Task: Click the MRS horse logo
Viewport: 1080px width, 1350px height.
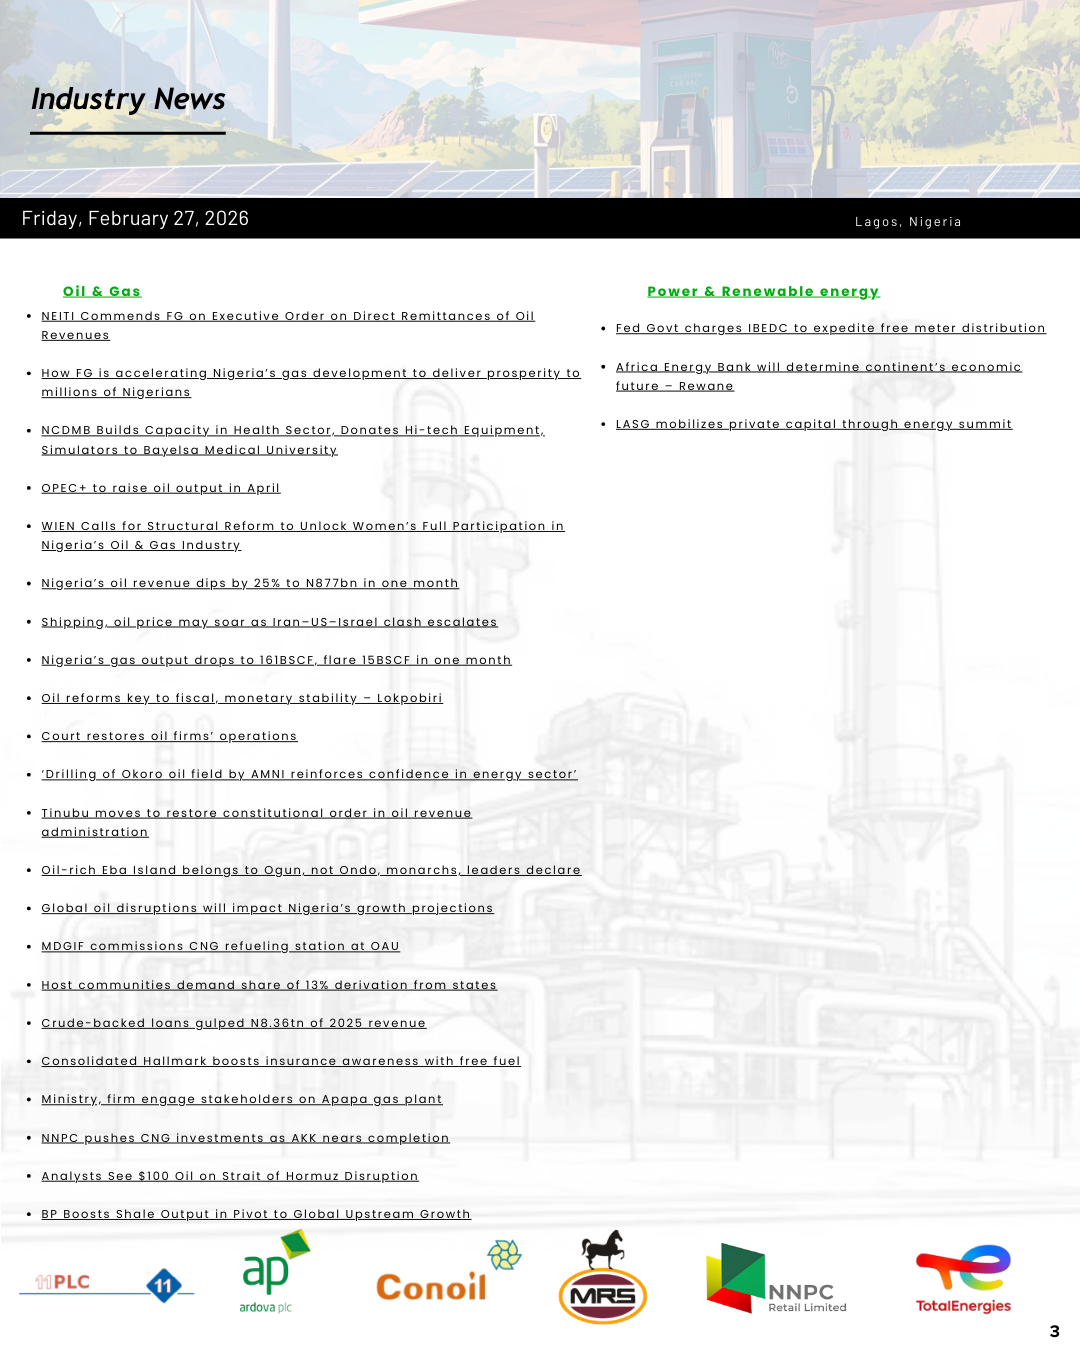Action: (603, 1279)
